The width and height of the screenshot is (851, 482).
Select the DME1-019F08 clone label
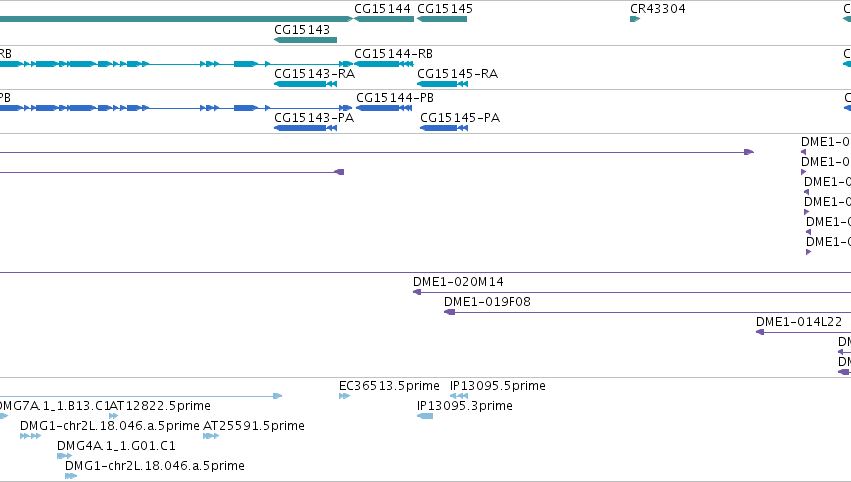tap(487, 302)
